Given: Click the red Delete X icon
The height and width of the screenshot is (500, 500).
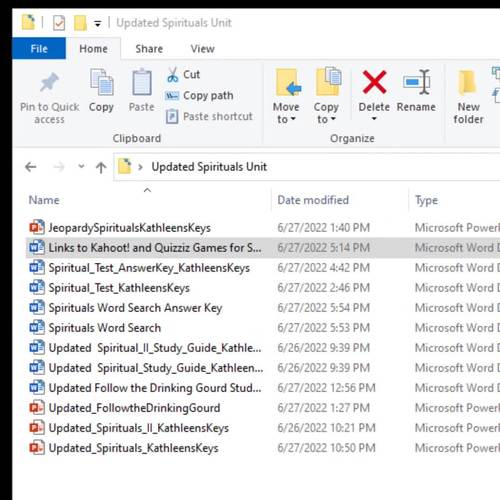Looking at the screenshot, I should click(374, 82).
